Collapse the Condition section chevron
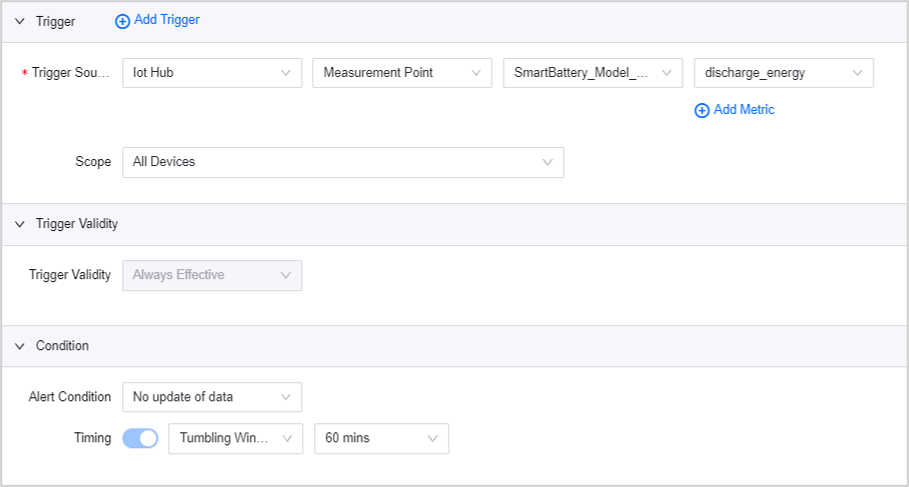 click(19, 346)
